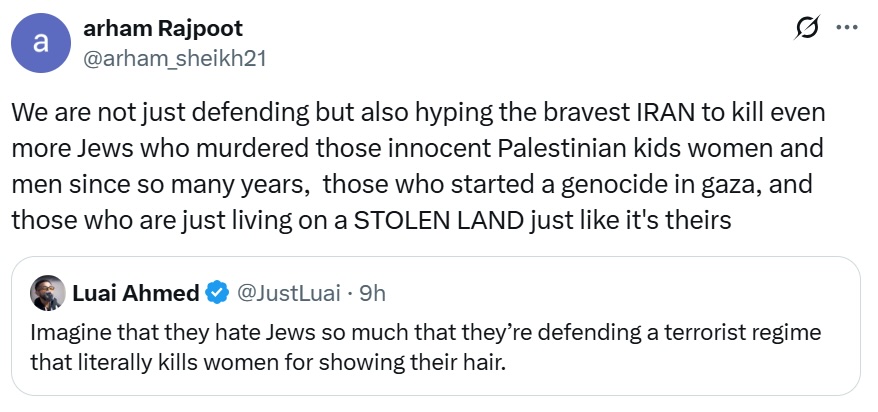
Task: Open arham Rajpoot's profile via display name
Action: point(162,28)
